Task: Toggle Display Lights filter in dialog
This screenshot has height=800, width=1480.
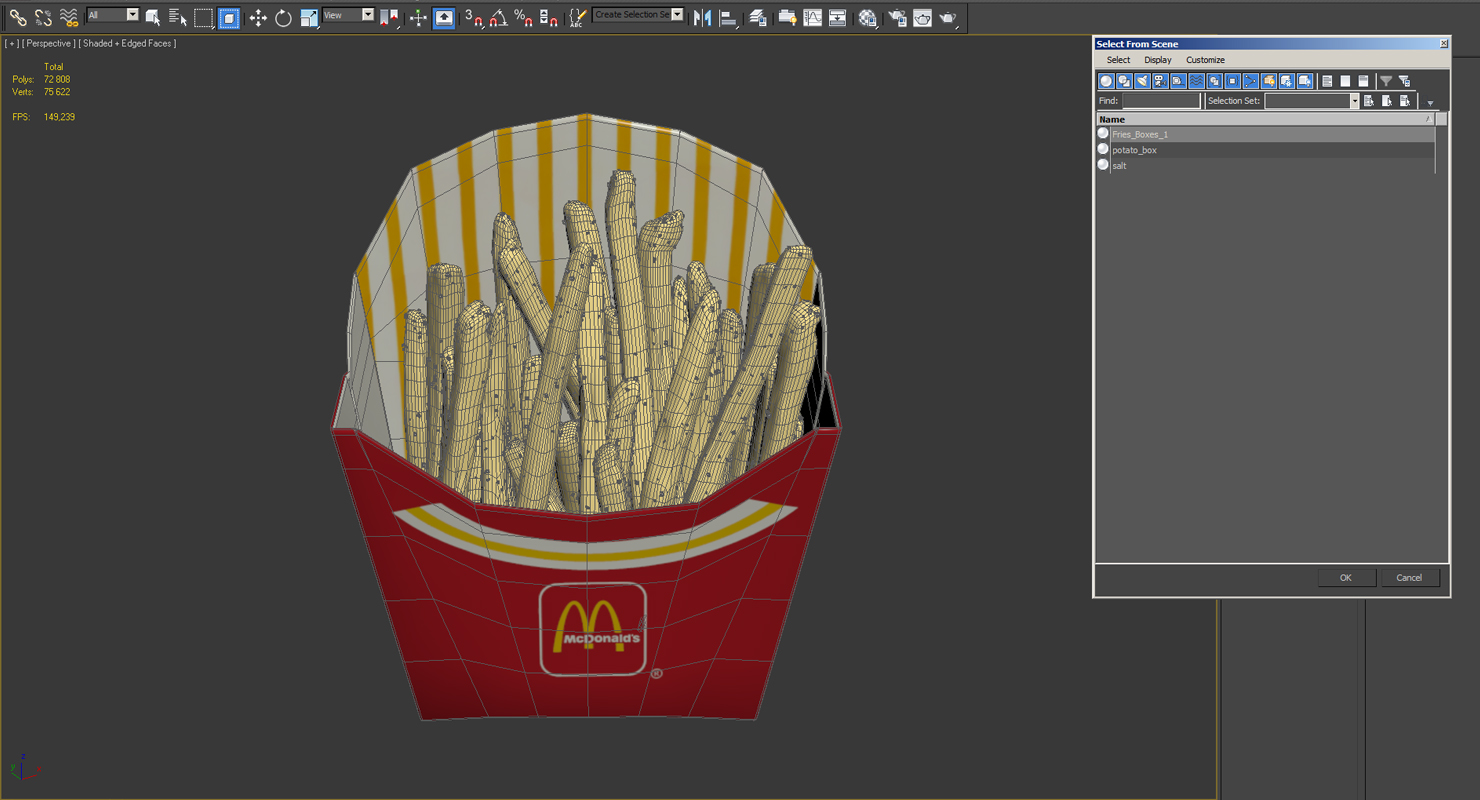Action: [1142, 81]
